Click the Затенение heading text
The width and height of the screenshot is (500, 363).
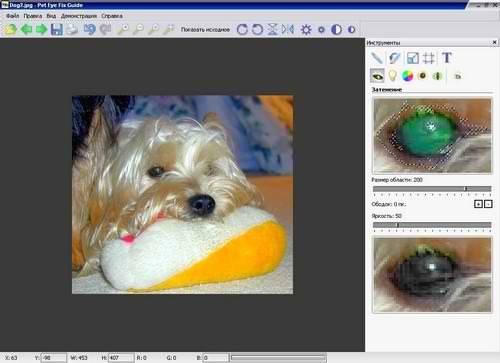(x=387, y=90)
